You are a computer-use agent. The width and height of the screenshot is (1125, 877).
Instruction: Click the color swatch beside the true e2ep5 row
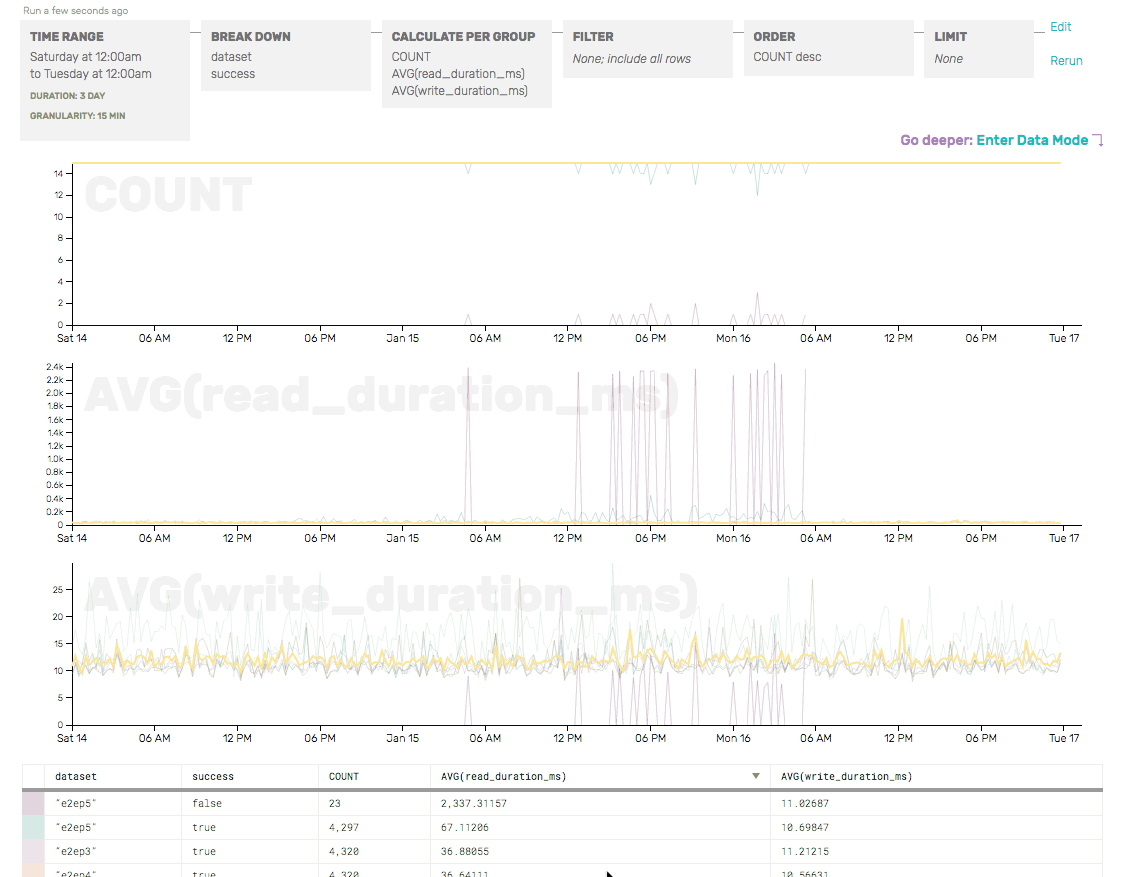tap(33, 826)
